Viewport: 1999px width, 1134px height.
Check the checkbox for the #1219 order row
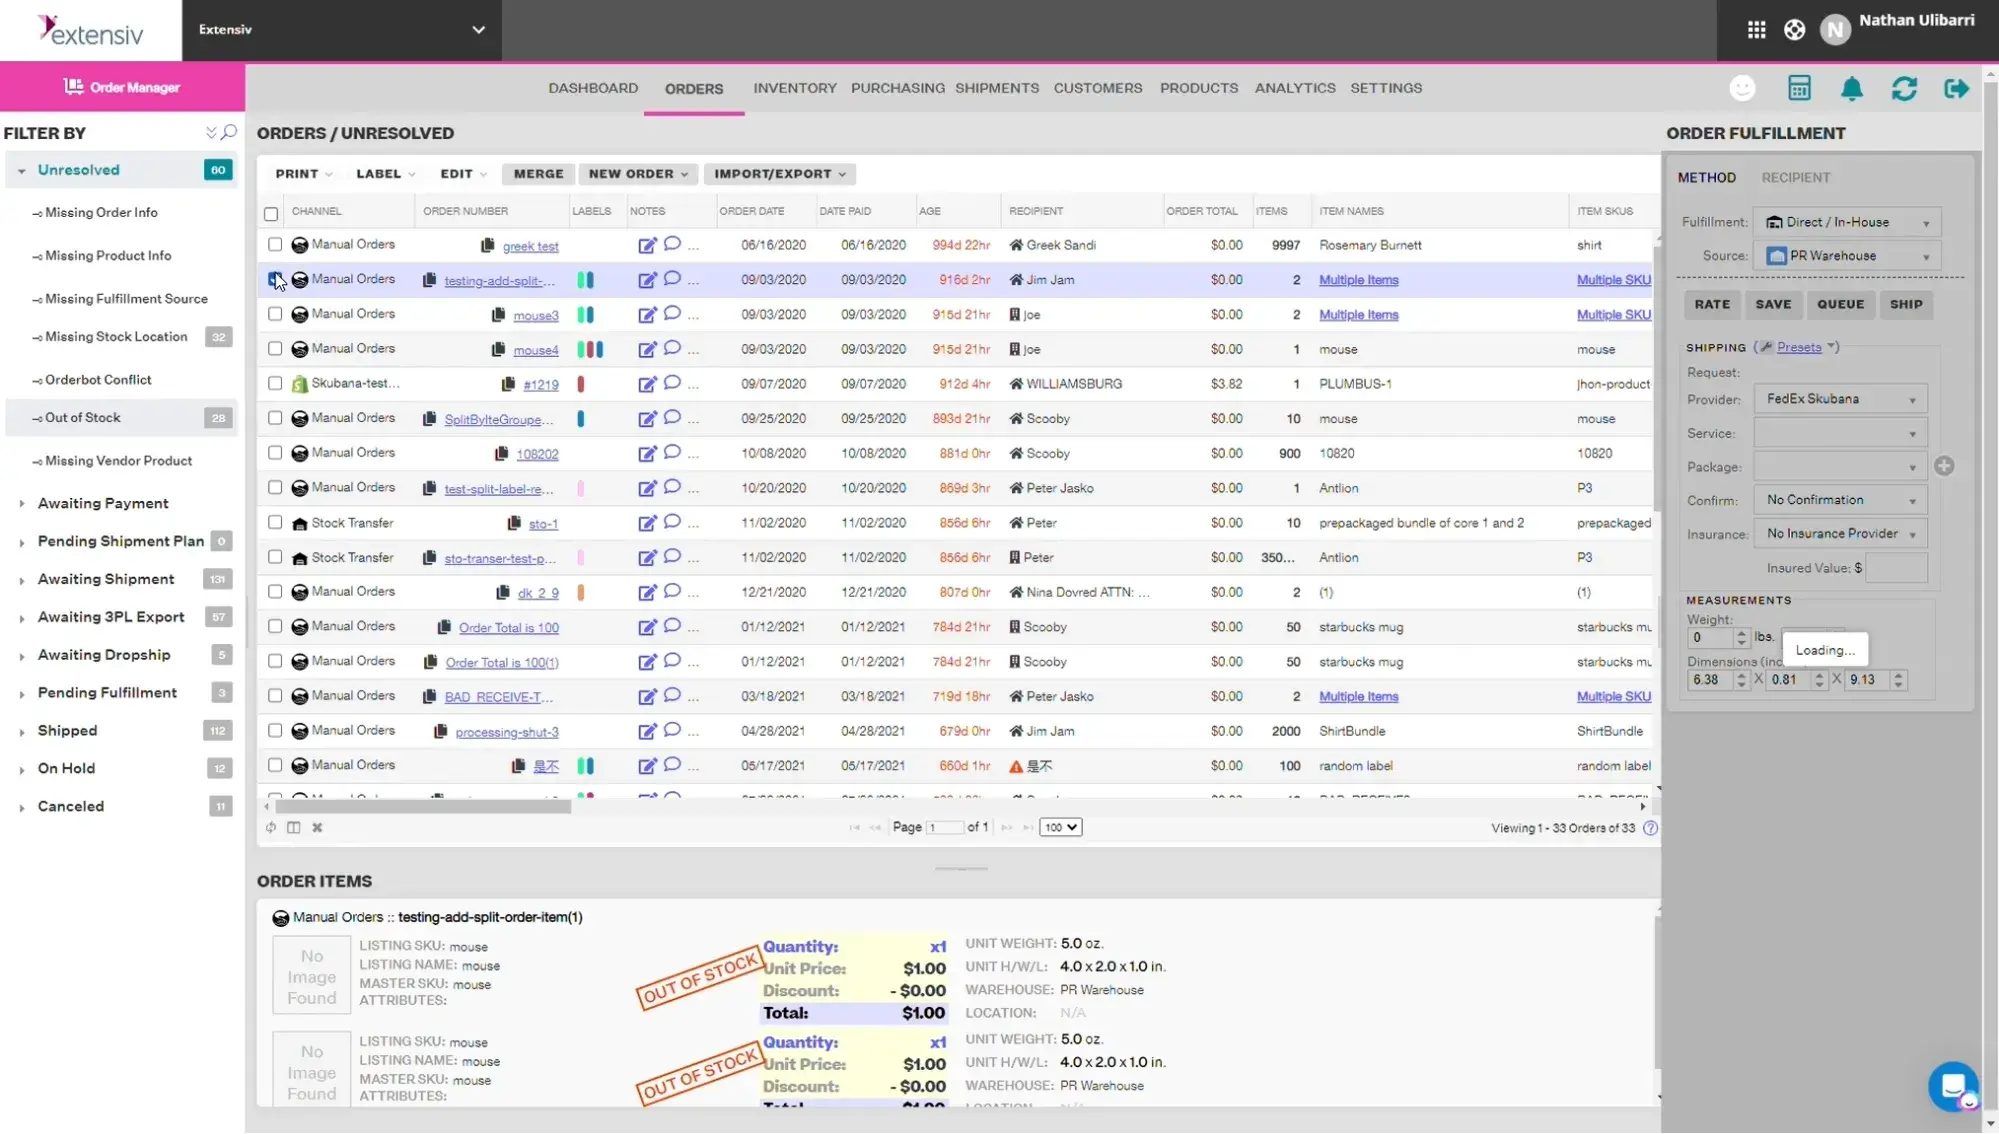pyautogui.click(x=274, y=383)
